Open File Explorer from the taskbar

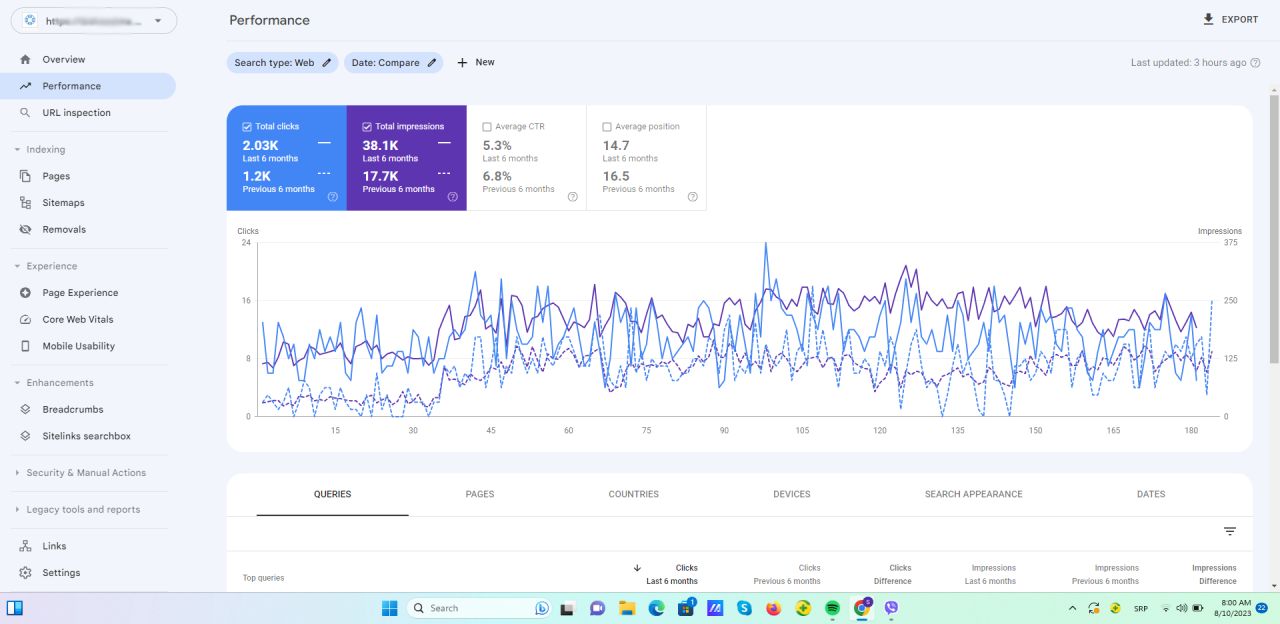tap(626, 608)
